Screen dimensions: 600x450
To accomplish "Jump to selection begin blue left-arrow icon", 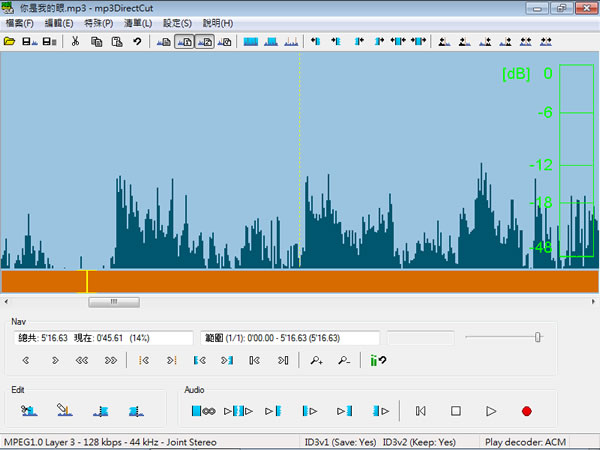I will 200,360.
